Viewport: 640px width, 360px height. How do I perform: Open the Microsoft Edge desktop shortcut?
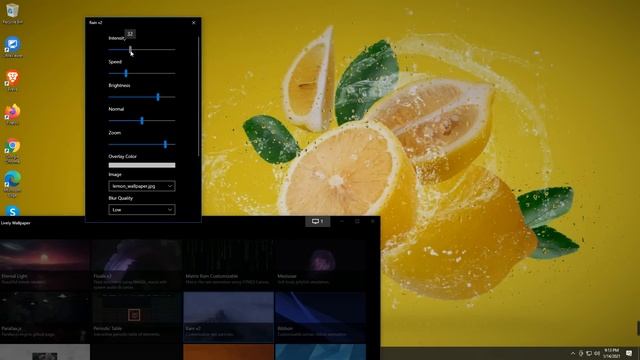(12, 184)
